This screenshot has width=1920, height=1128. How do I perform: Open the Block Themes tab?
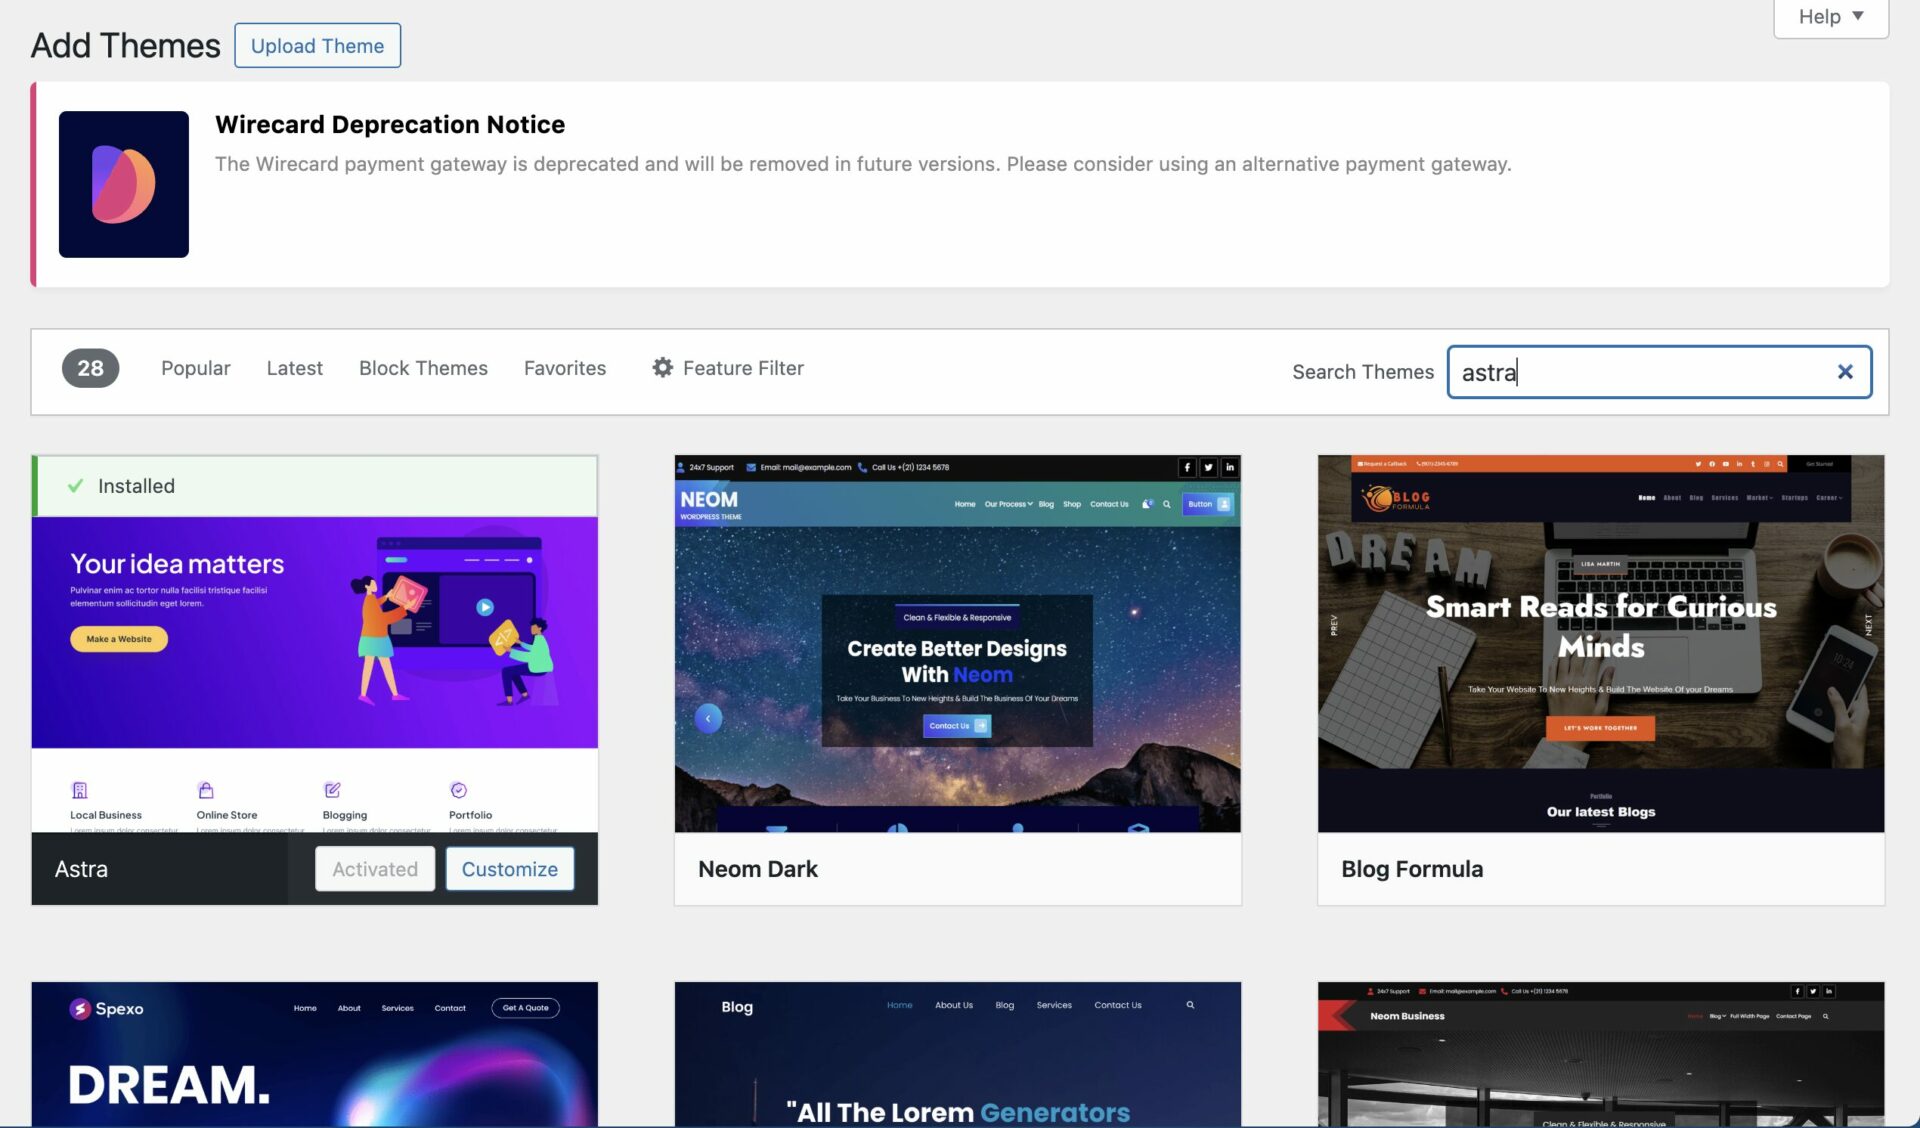(x=423, y=368)
